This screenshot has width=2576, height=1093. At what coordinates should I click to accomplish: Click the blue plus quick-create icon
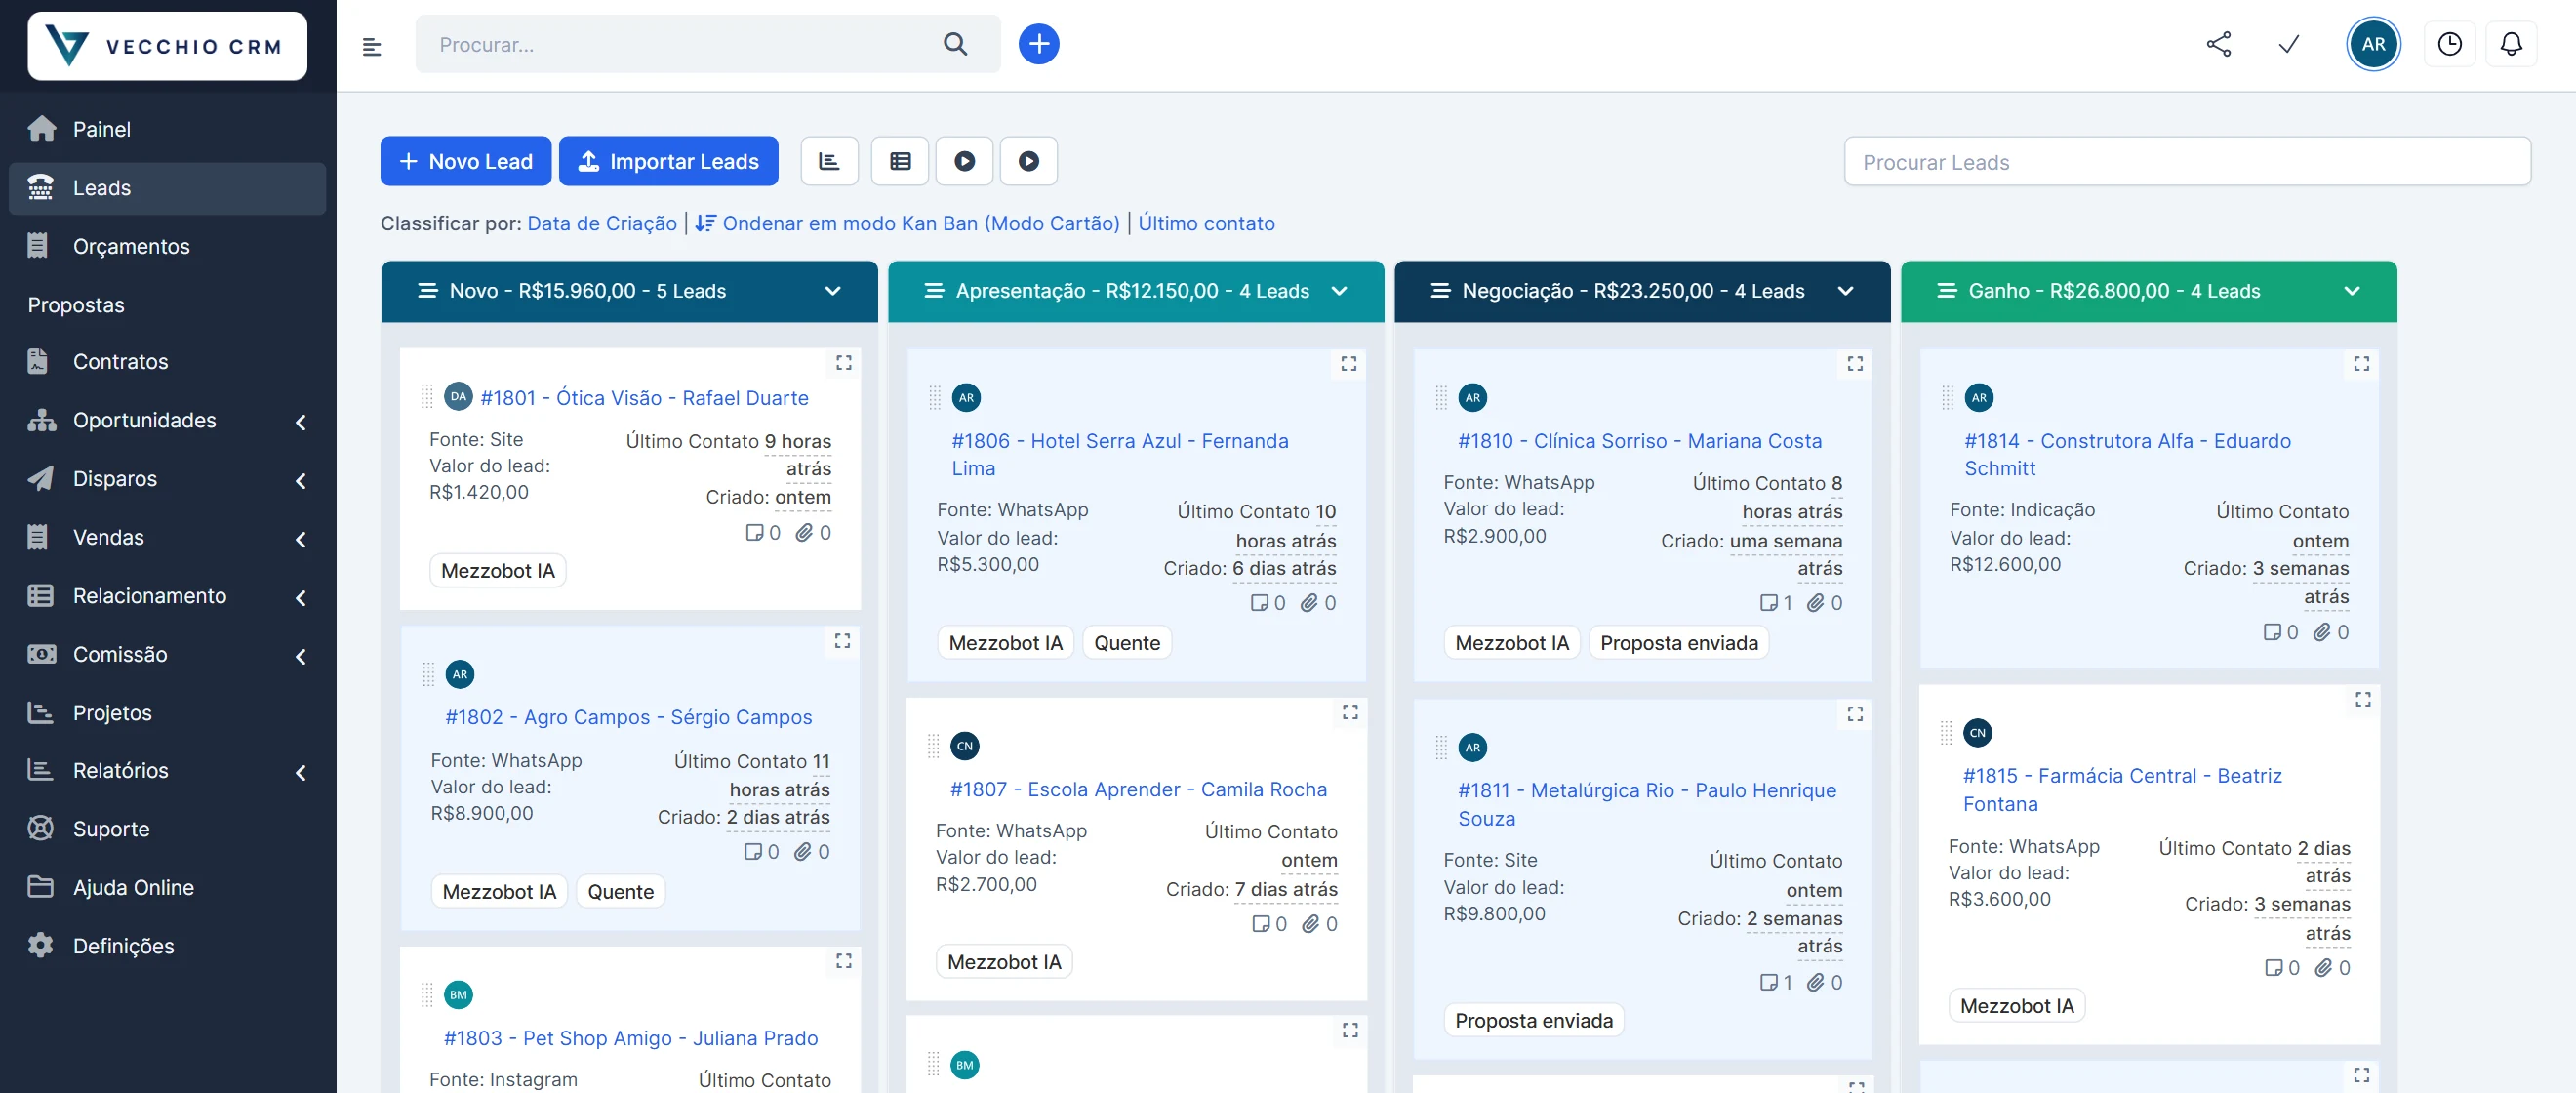1039,44
